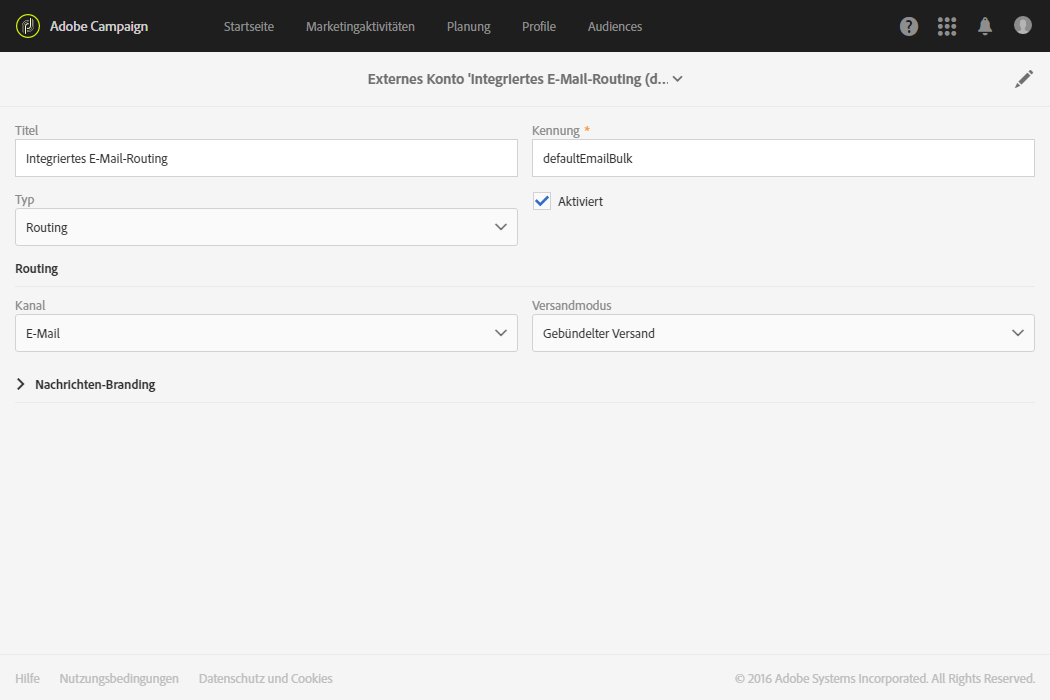Go to the Startseite menu
Image resolution: width=1050 pixels, height=700 pixels.
pyautogui.click(x=249, y=27)
